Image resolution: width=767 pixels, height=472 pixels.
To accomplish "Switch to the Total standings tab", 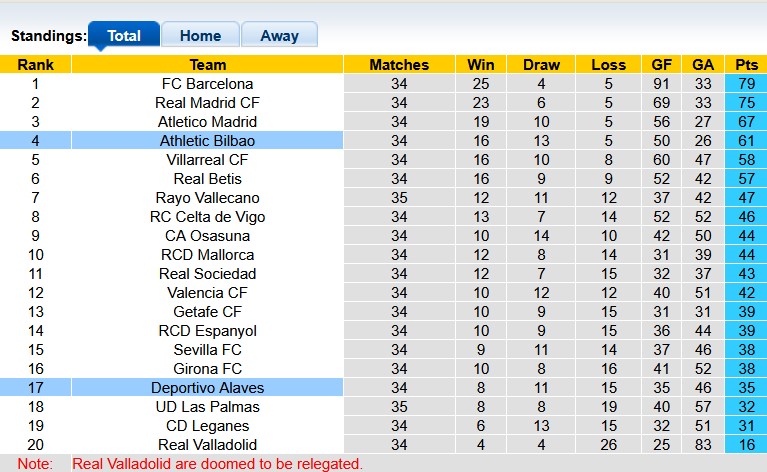I will (x=124, y=35).
